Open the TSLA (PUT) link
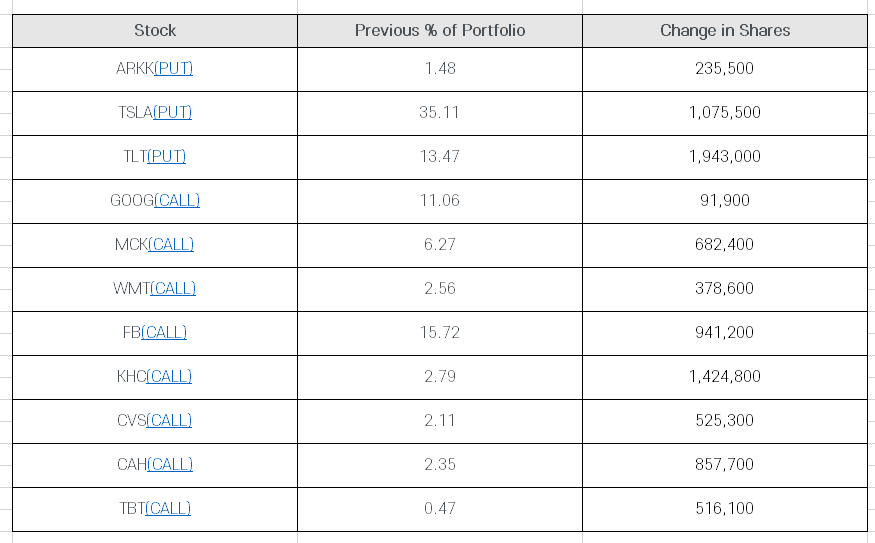The height and width of the screenshot is (543, 875). (172, 113)
